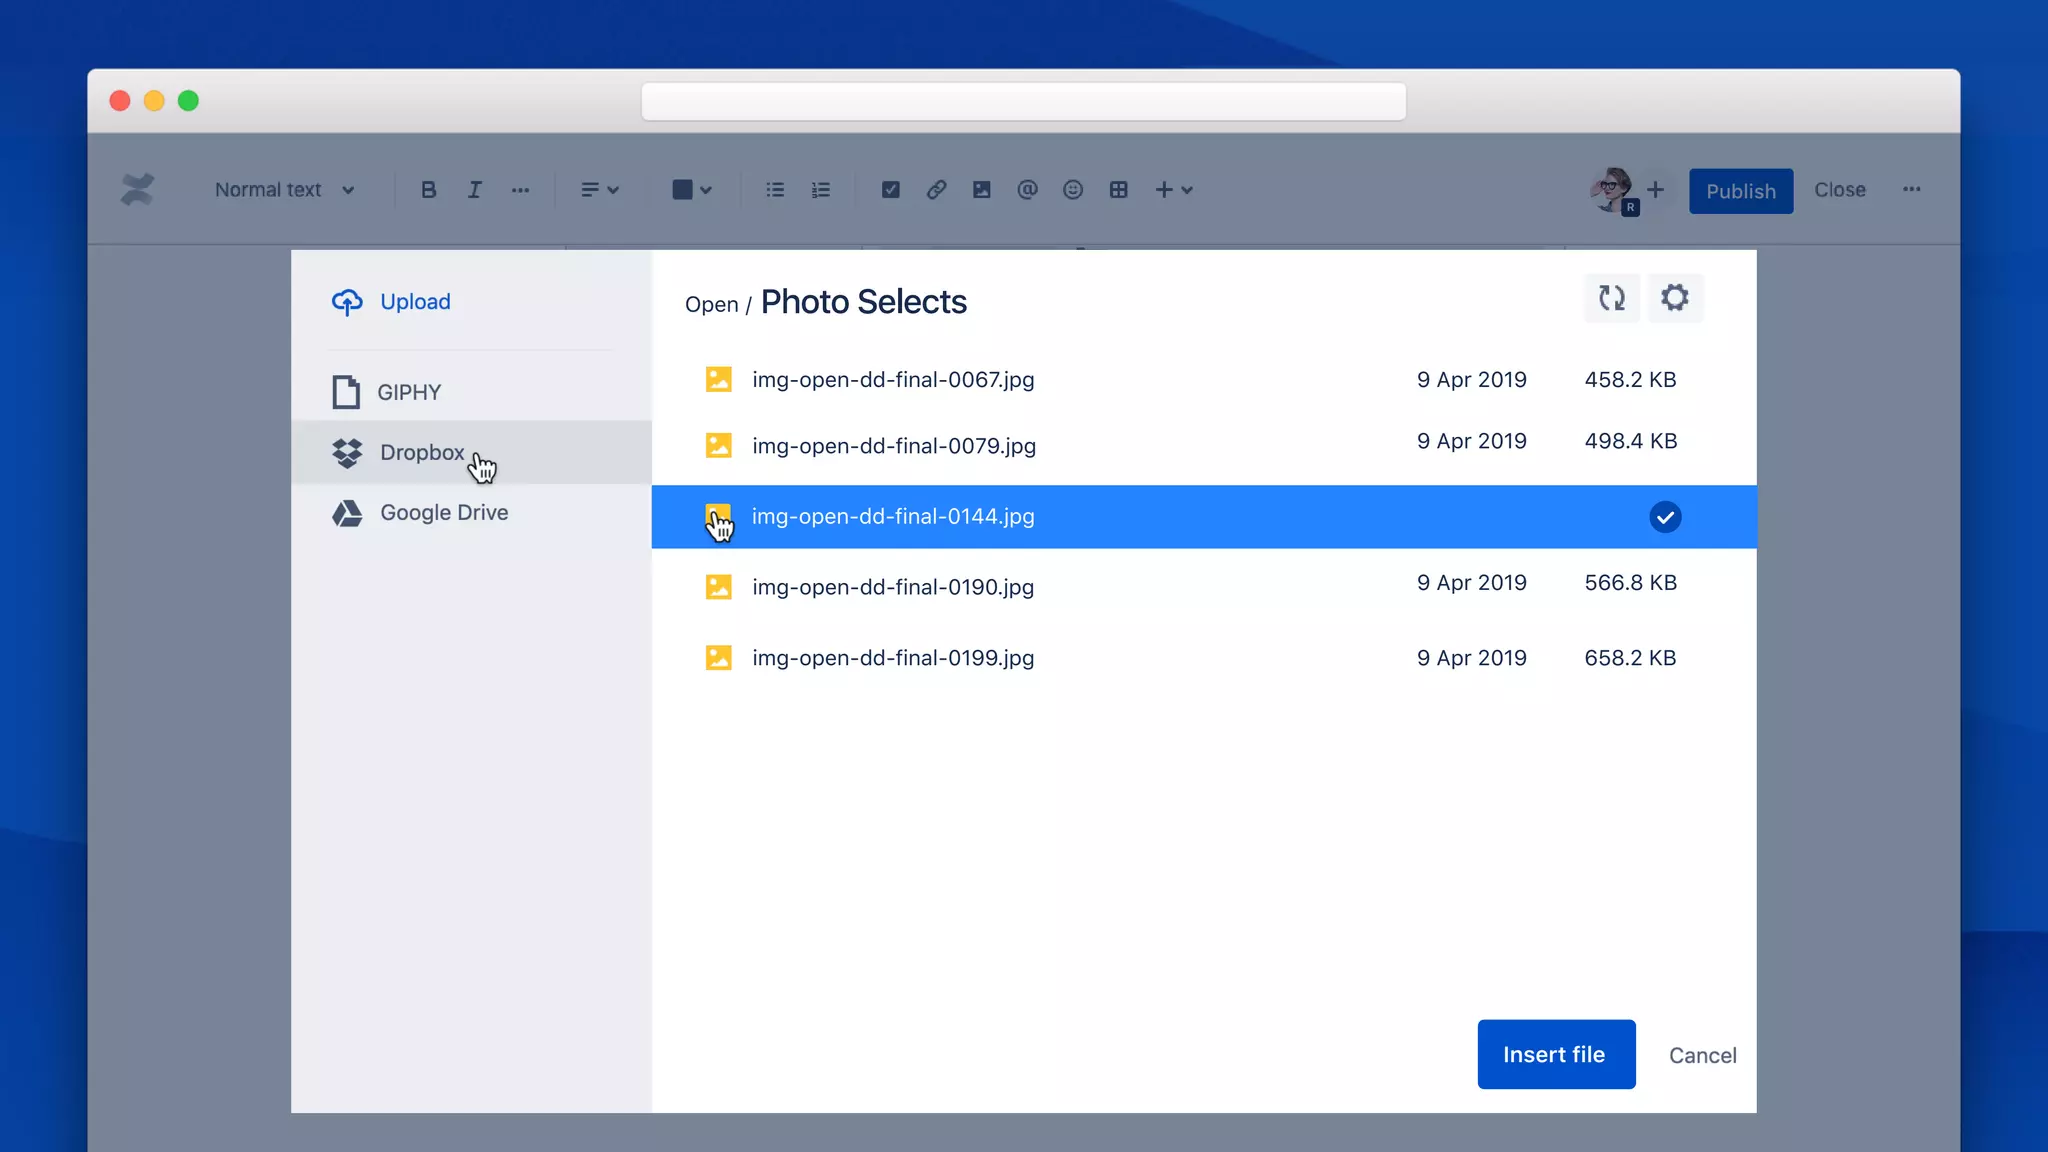Open the text alignment dropdown
2048x1152 pixels.
[x=600, y=190]
